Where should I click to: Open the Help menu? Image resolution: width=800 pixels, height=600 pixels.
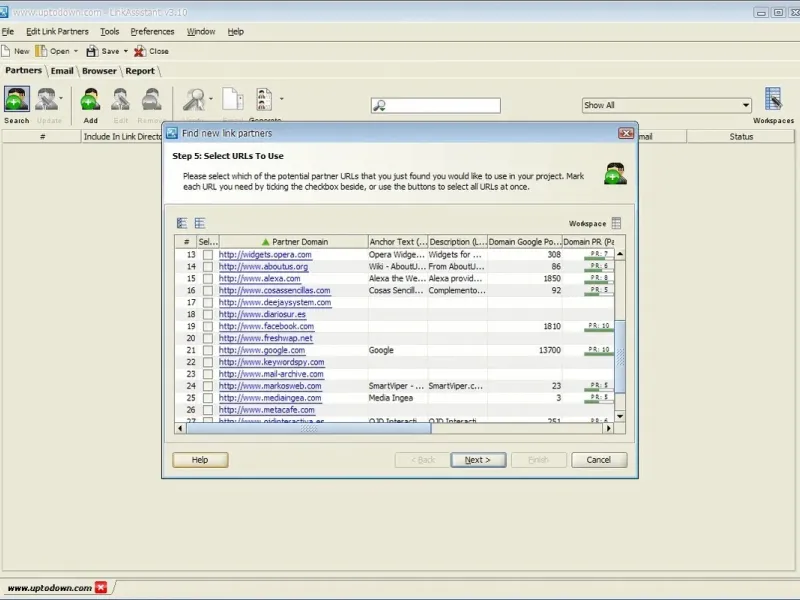click(x=235, y=32)
